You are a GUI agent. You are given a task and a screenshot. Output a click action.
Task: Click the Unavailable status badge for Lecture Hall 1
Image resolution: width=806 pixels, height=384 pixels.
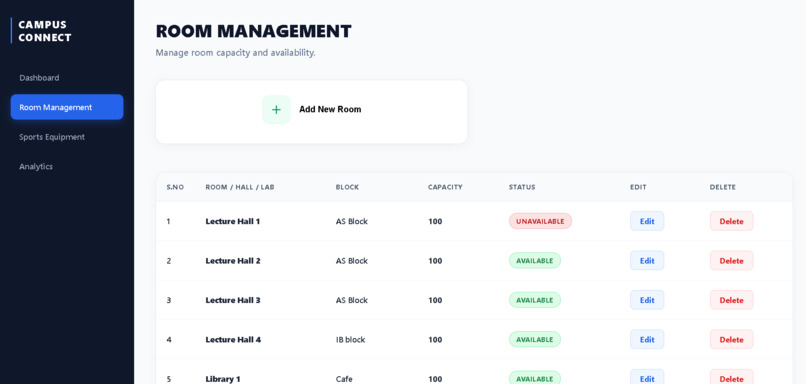pyautogui.click(x=540, y=221)
